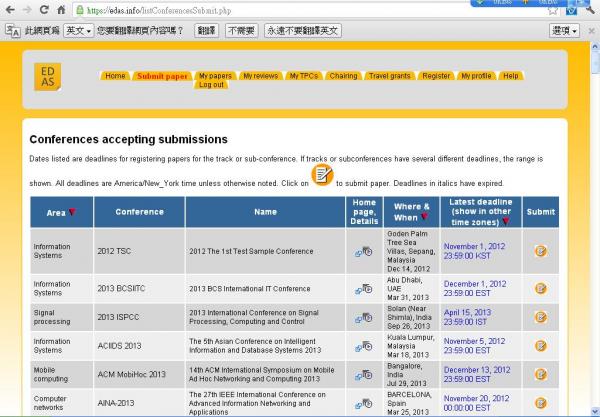Go to the My papers tab
600x417 pixels.
coord(215,76)
